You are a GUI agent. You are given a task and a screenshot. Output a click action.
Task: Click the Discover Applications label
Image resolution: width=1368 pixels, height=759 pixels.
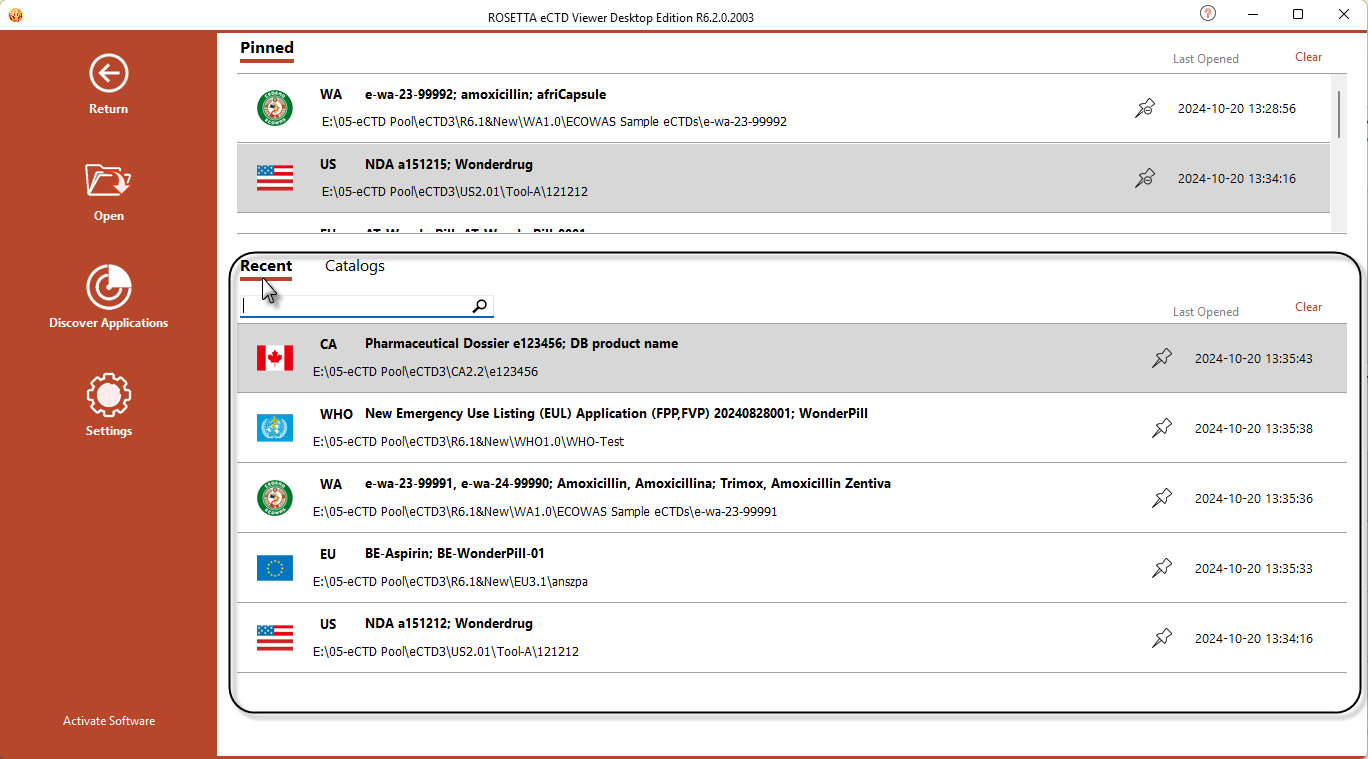pos(108,323)
